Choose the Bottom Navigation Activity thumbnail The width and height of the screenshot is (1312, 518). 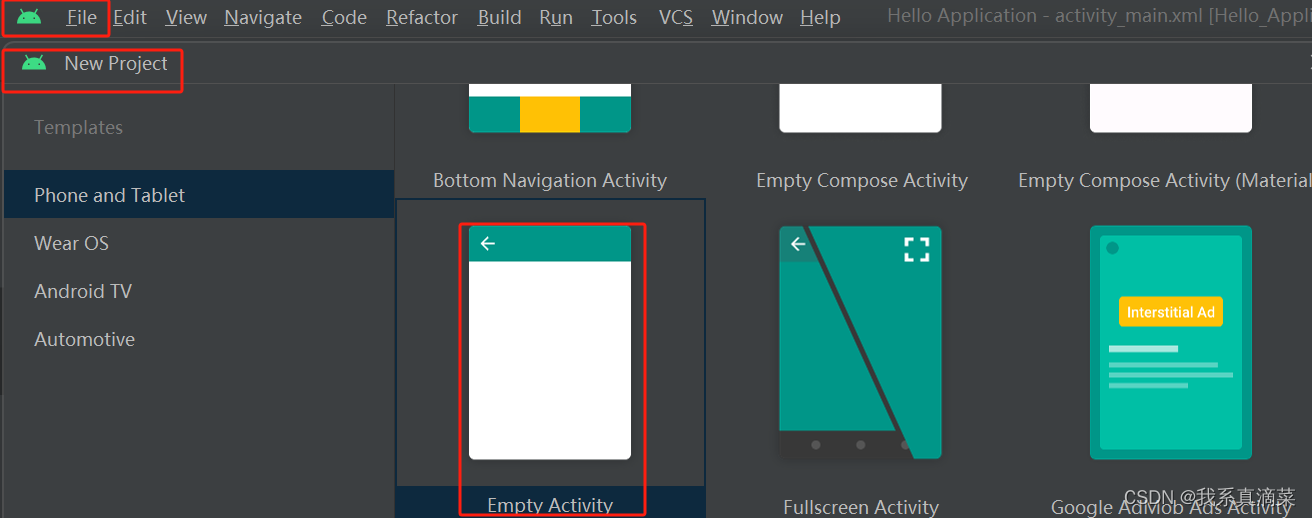point(550,108)
